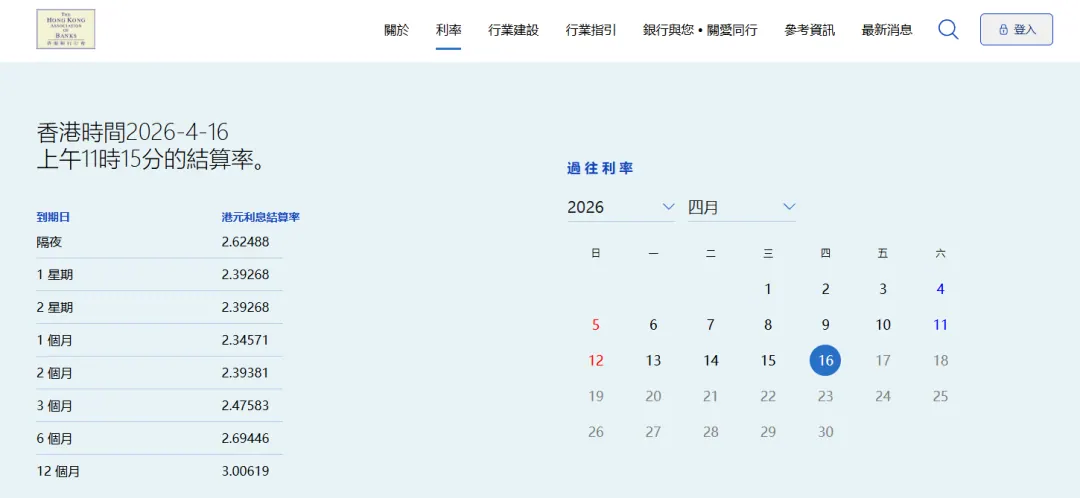
Task: Click greyed-out date 20
Action: coord(653,396)
